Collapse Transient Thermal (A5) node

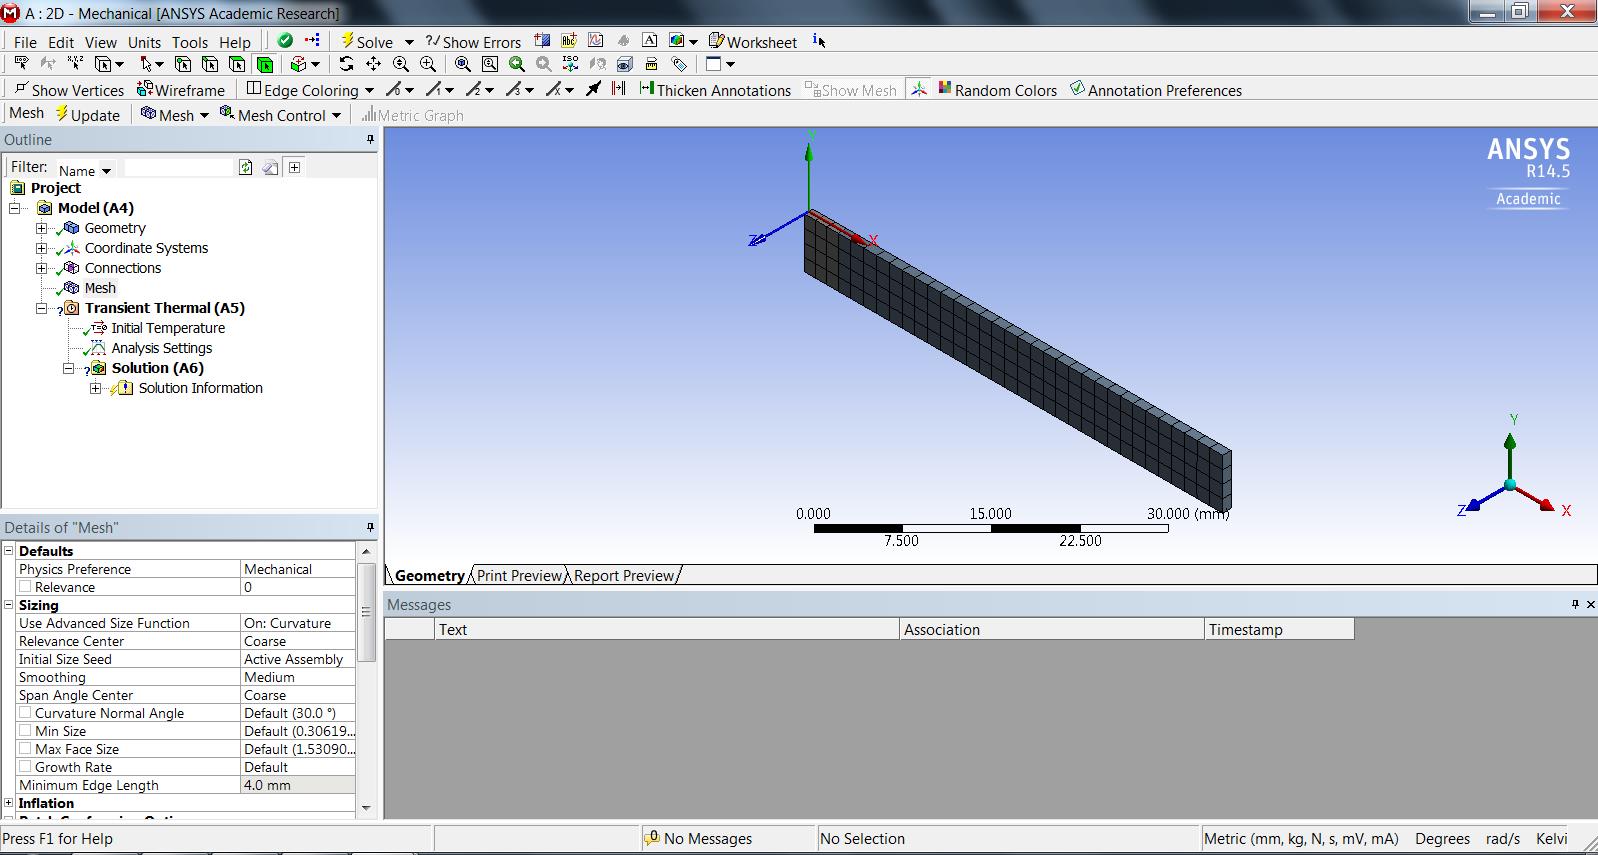41,308
